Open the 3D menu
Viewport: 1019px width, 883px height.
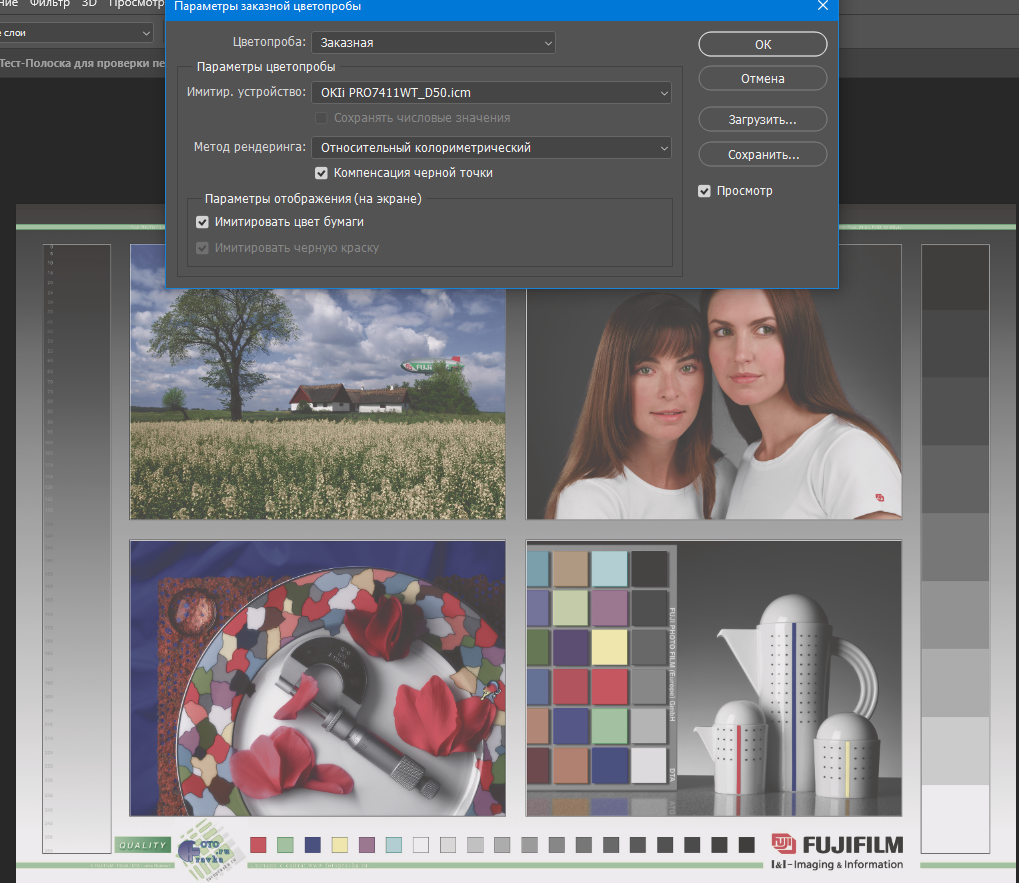coord(88,5)
